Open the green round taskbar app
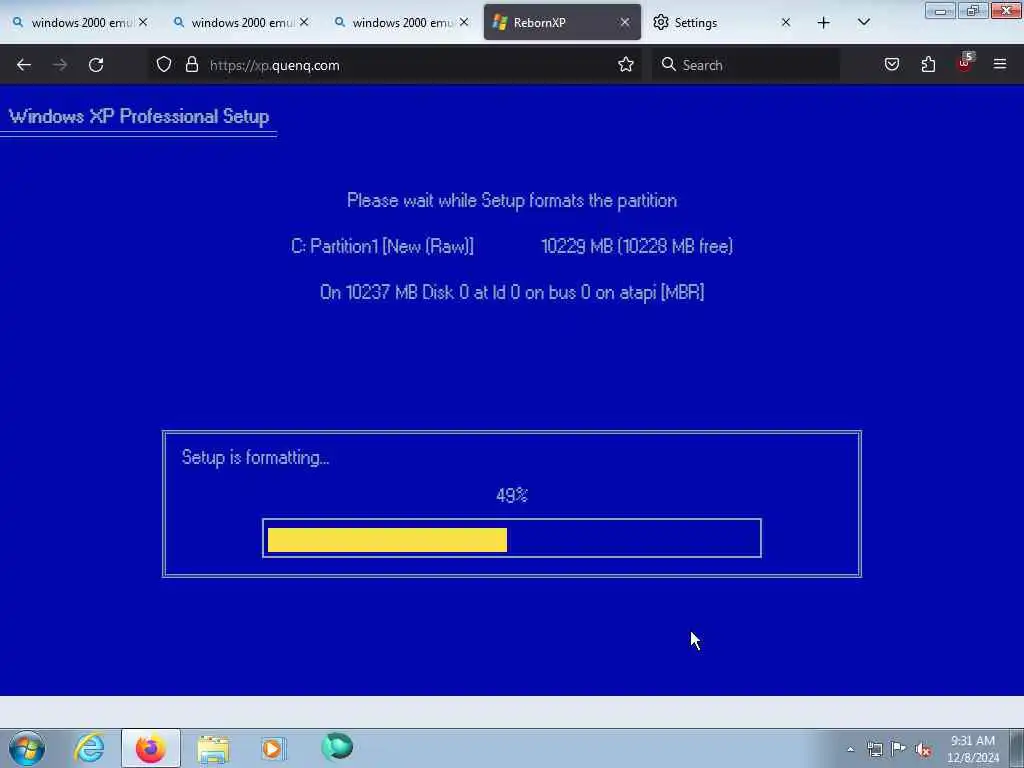 337,747
